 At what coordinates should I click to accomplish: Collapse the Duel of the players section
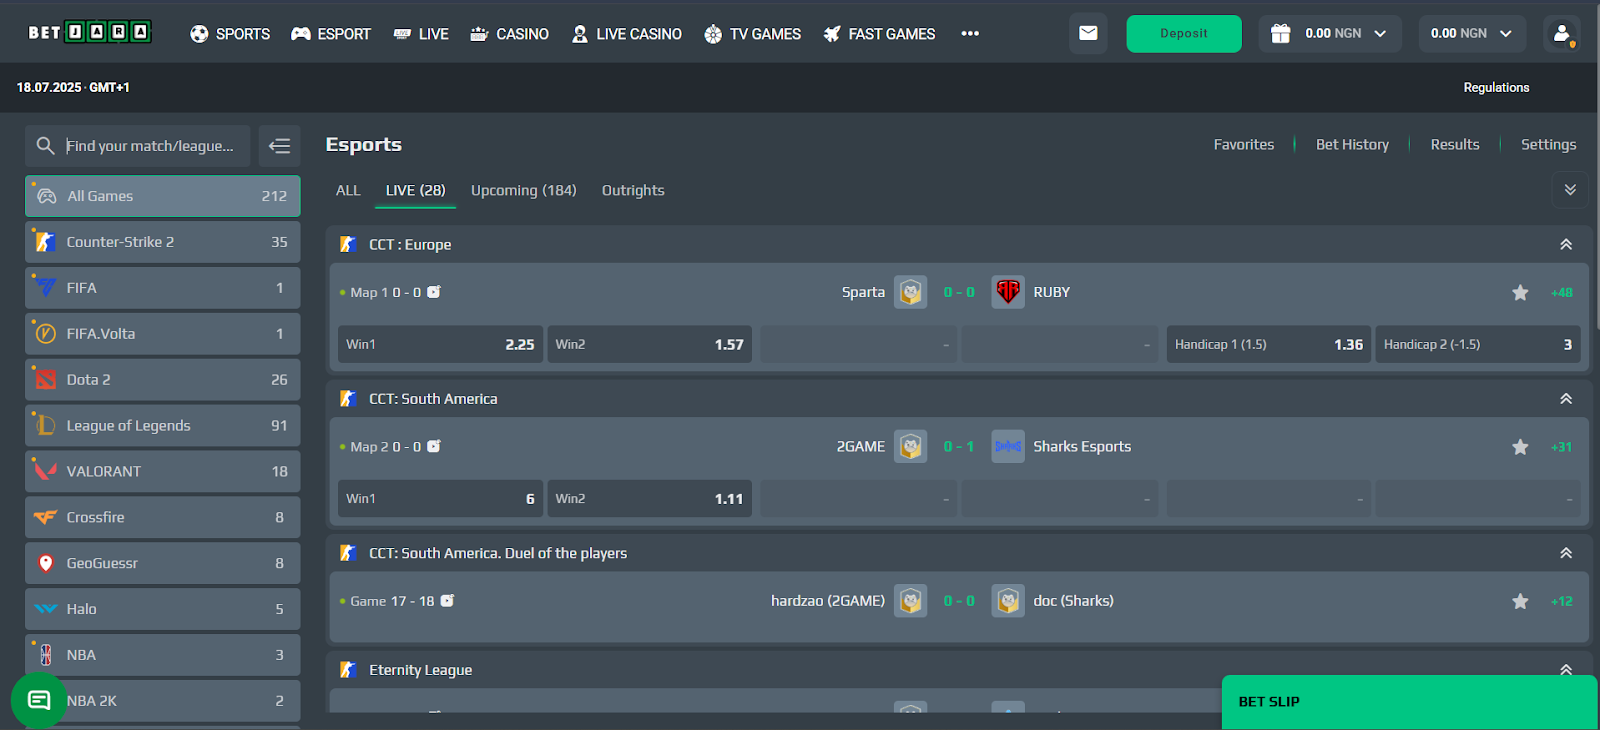1566,553
